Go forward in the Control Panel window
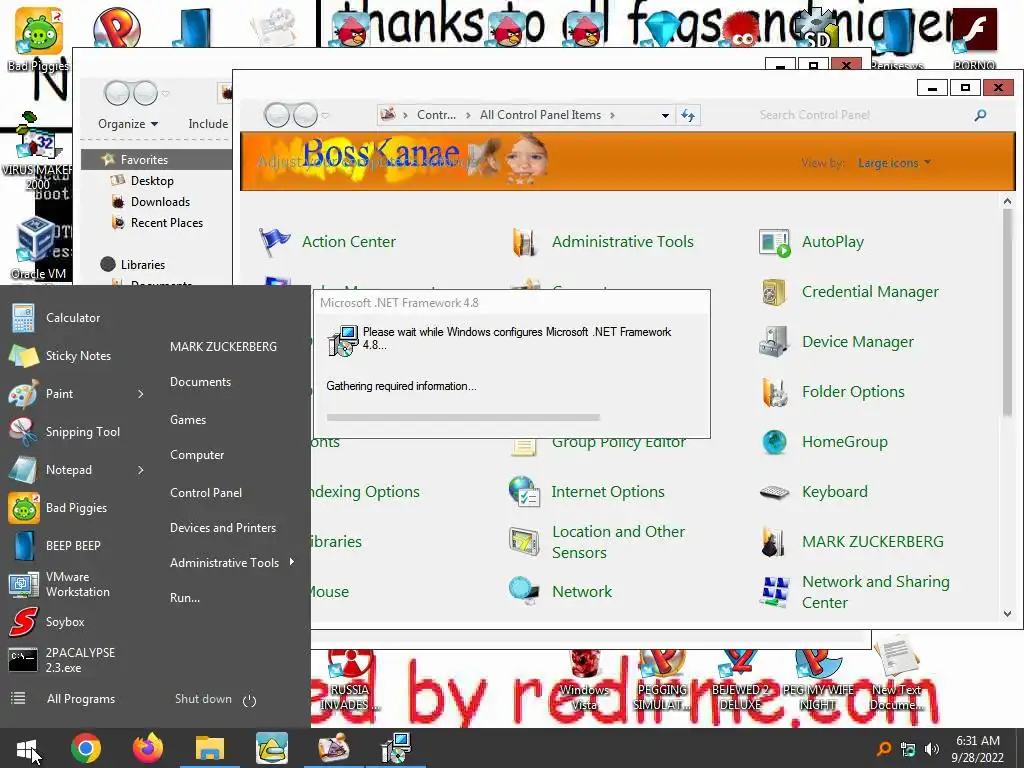 tap(305, 116)
